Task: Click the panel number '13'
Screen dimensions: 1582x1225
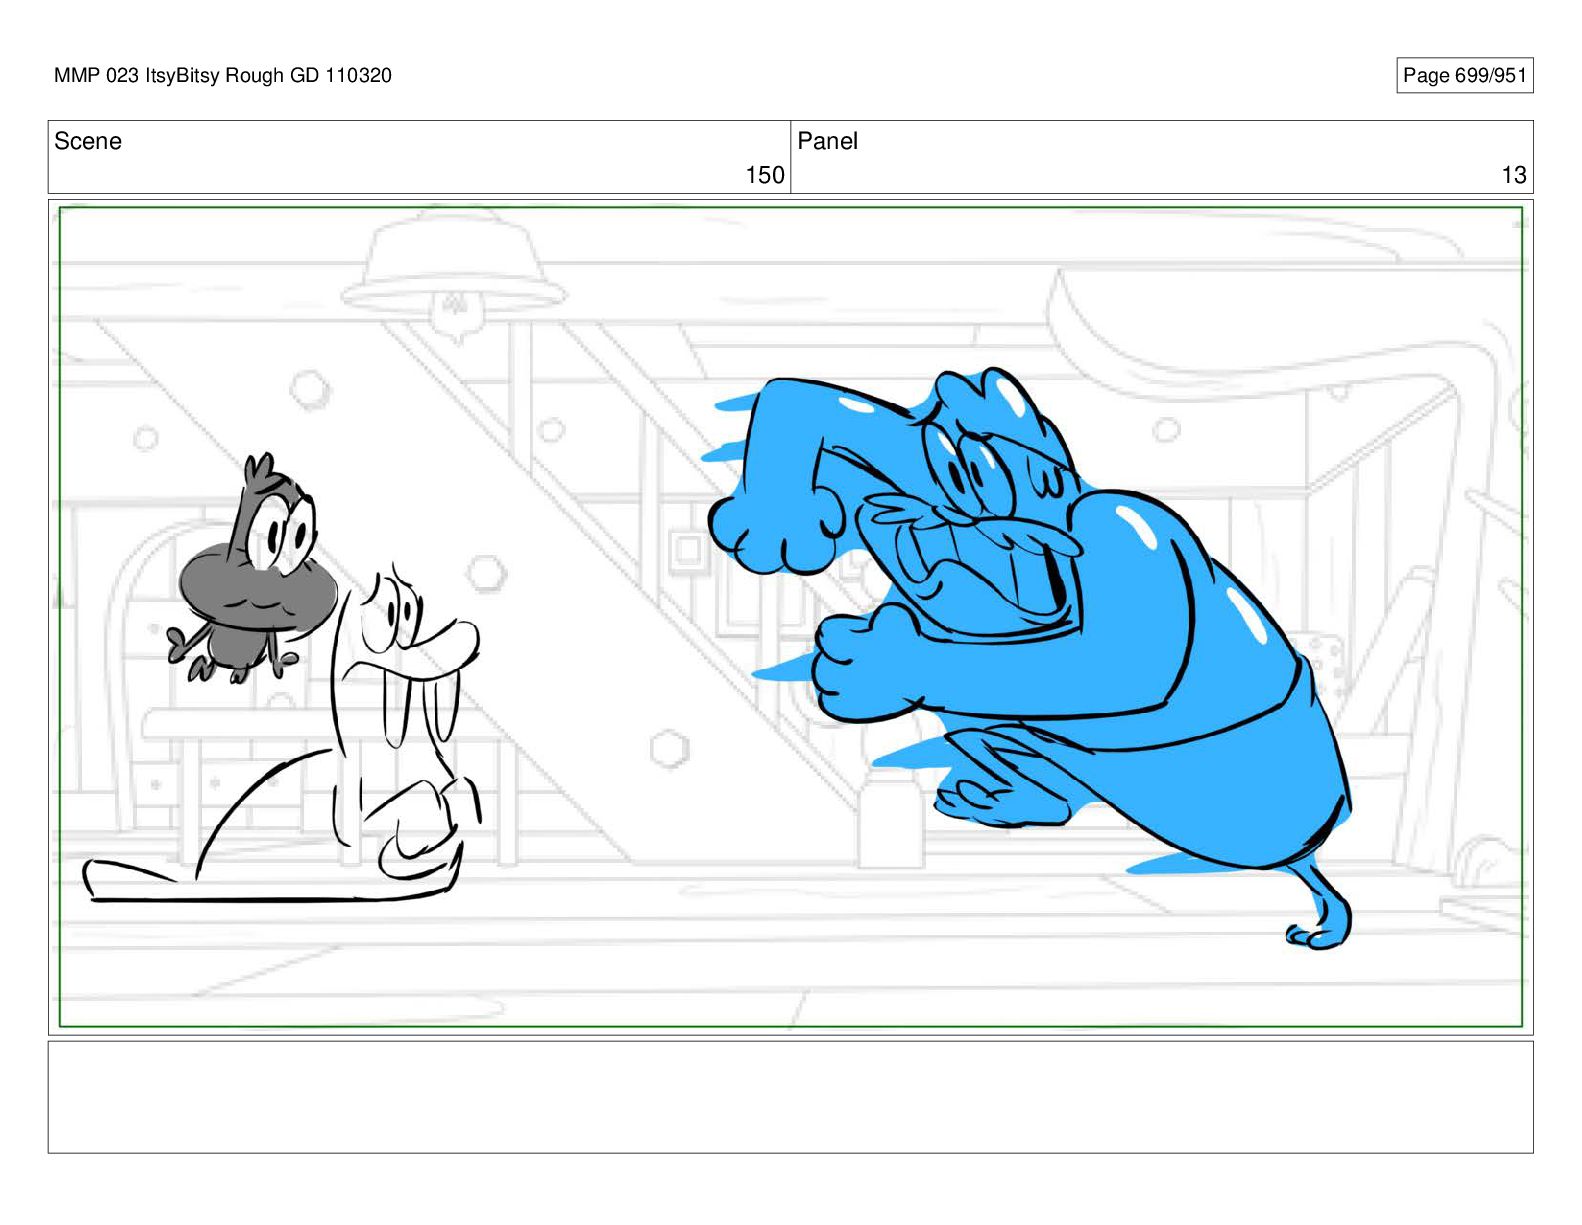Action: click(1514, 175)
